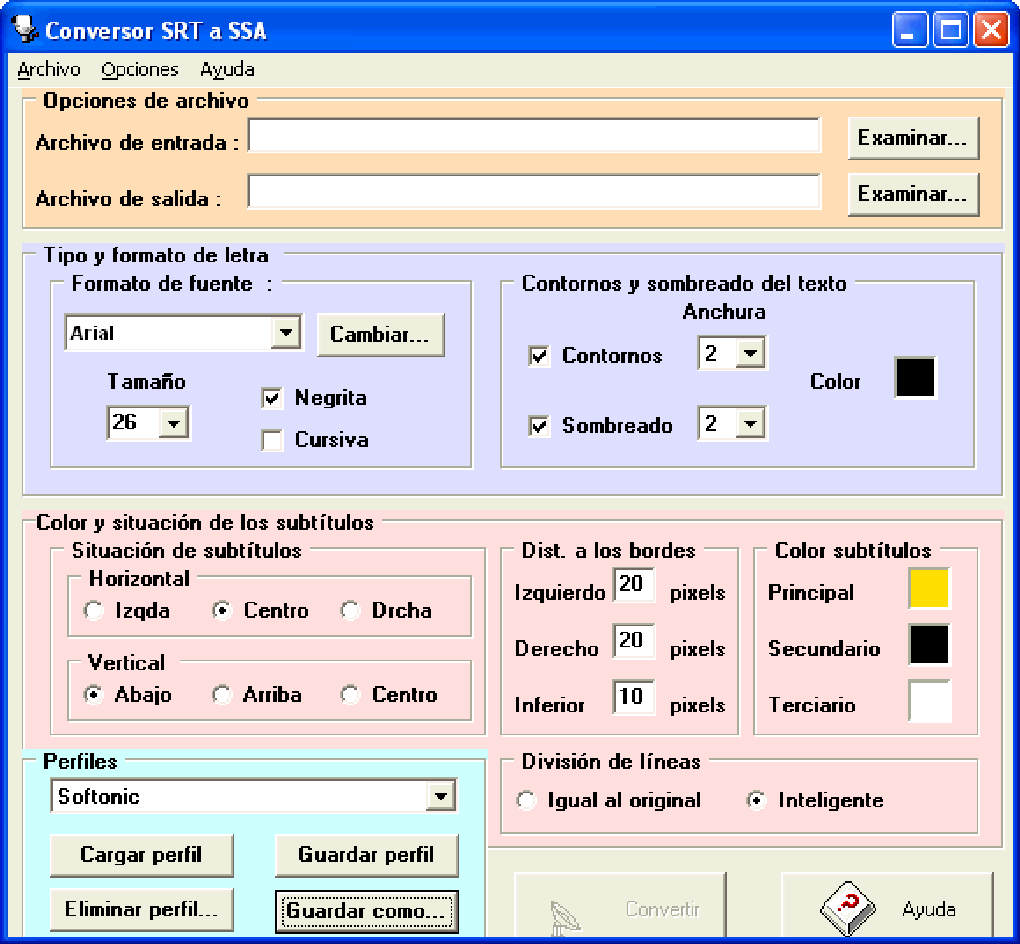Open the Contornos width dropdown
The image size is (1020, 944).
point(751,353)
